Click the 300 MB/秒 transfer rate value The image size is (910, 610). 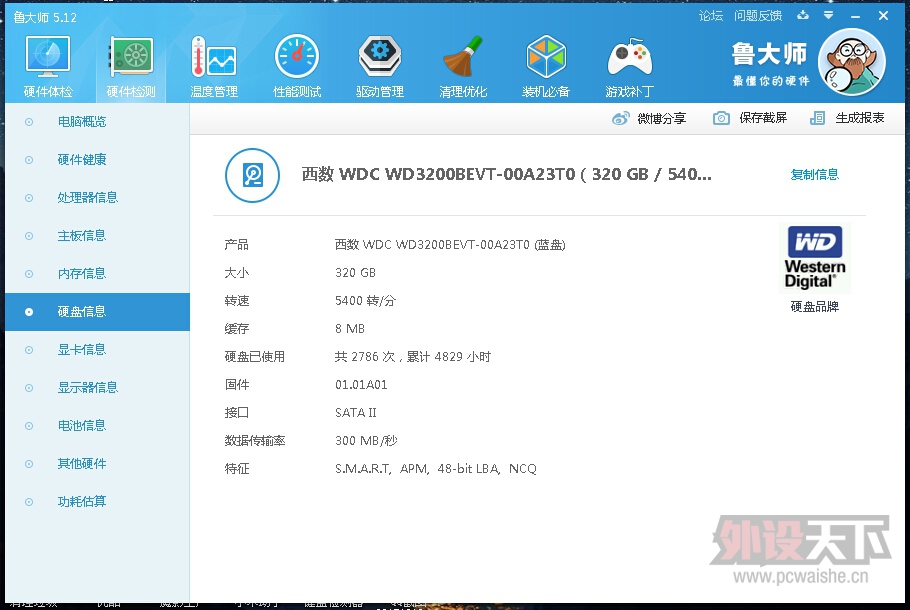coord(366,441)
